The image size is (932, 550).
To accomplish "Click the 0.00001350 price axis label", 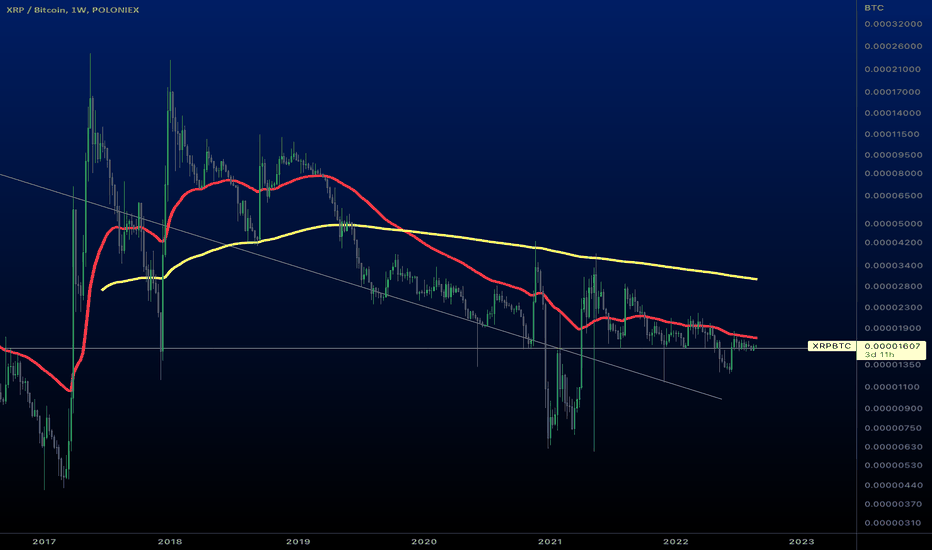I will (893, 365).
